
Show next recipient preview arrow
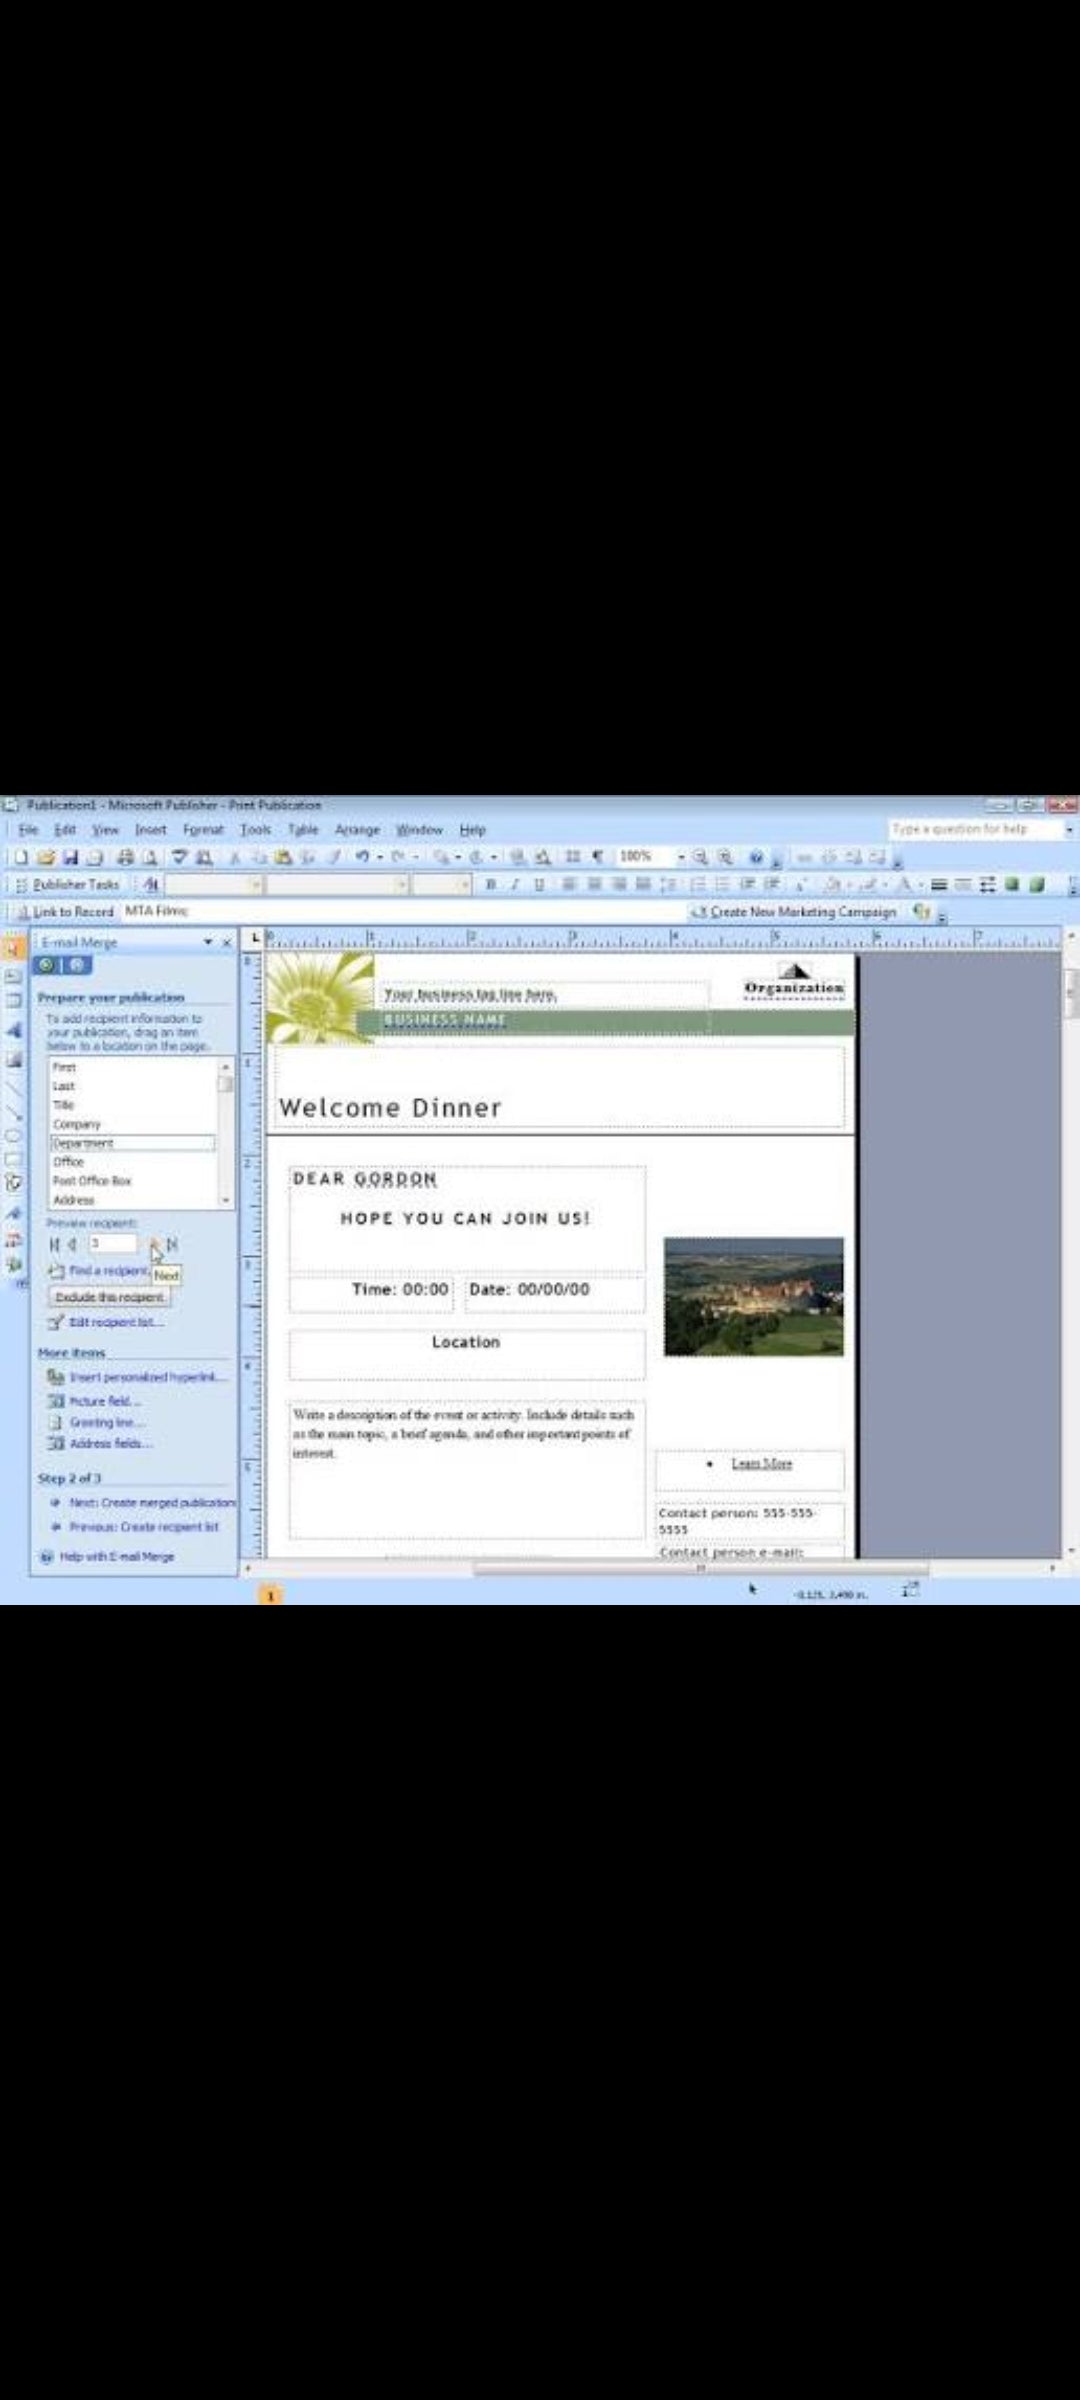[x=154, y=1244]
